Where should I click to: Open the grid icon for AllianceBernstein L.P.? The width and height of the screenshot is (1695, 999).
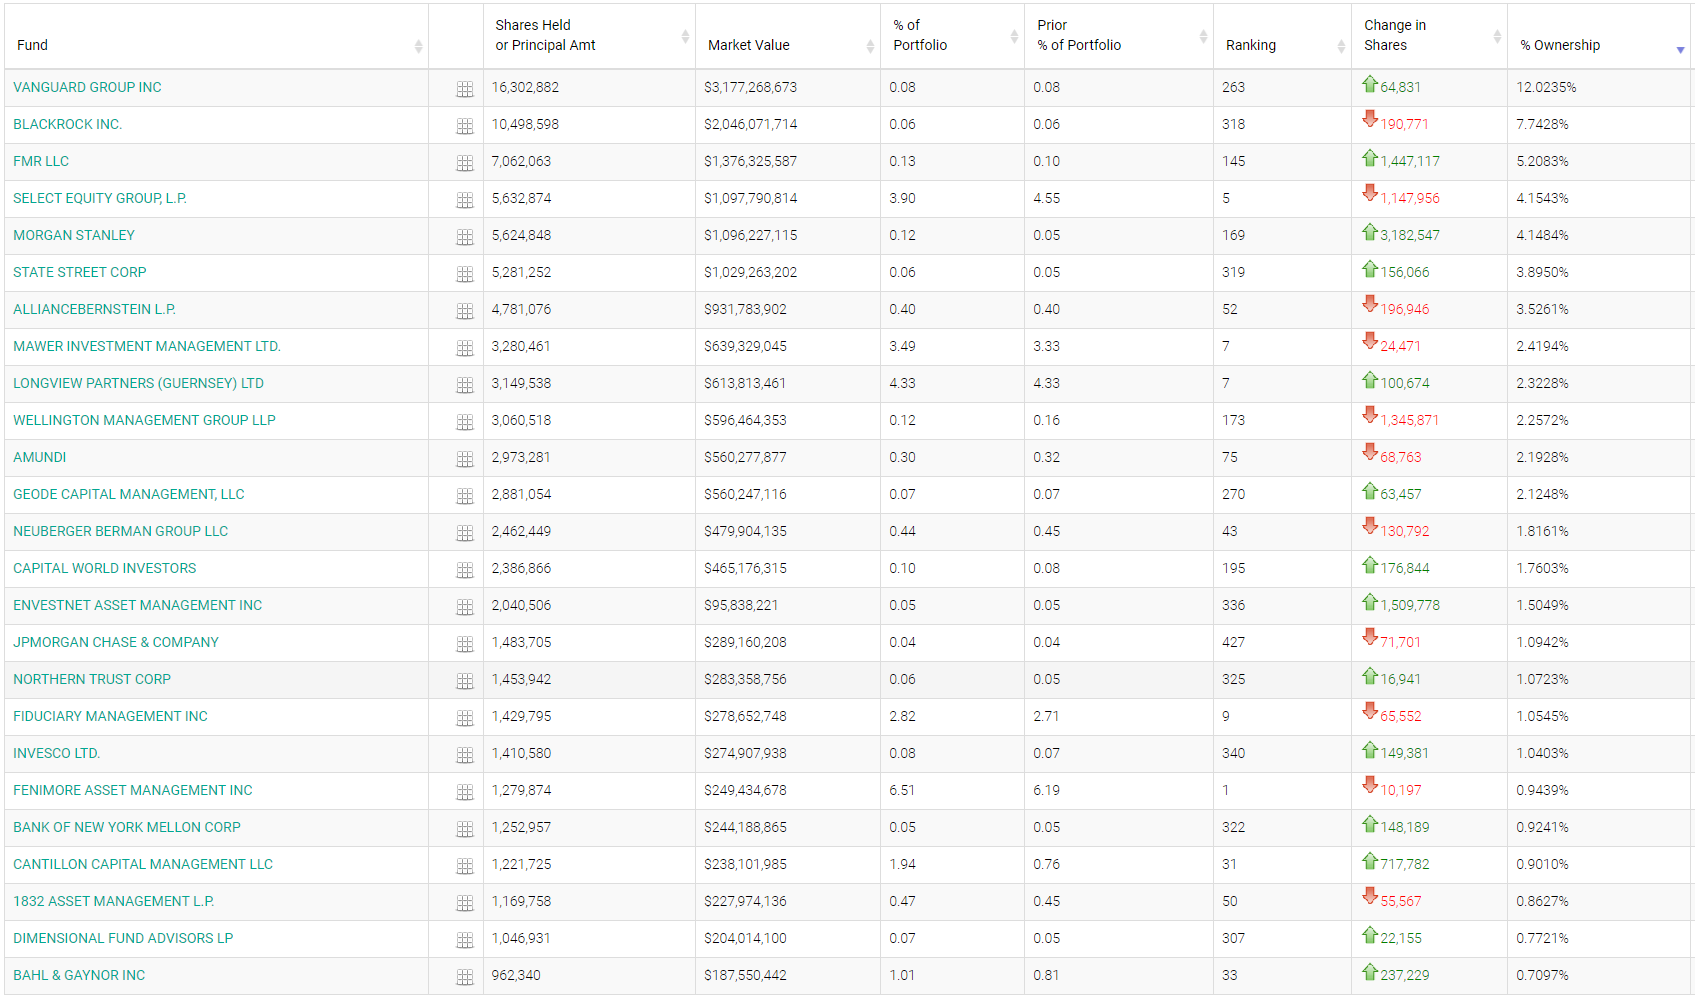[x=465, y=311]
